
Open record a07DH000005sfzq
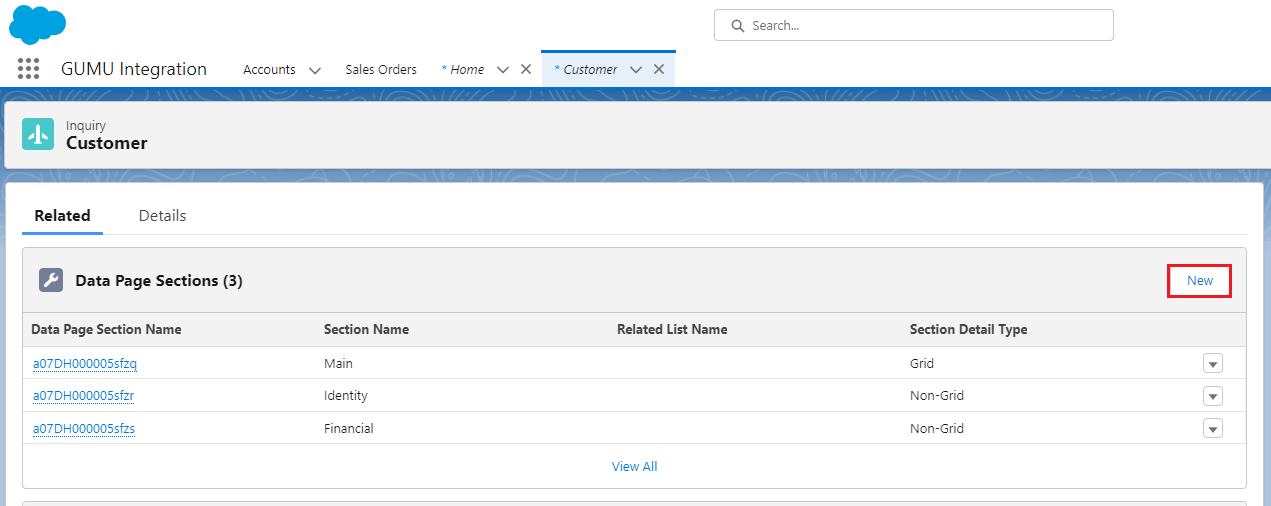(x=85, y=364)
